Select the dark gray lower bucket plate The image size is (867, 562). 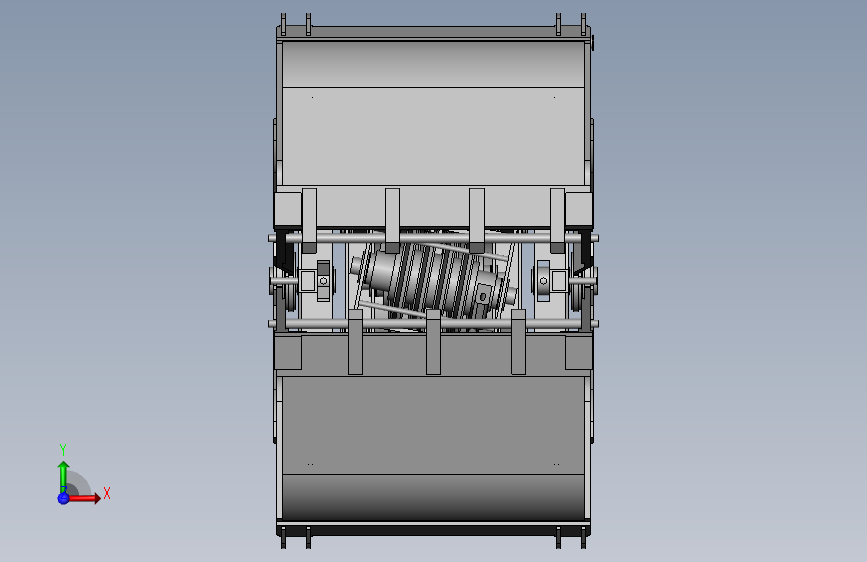pos(434,425)
